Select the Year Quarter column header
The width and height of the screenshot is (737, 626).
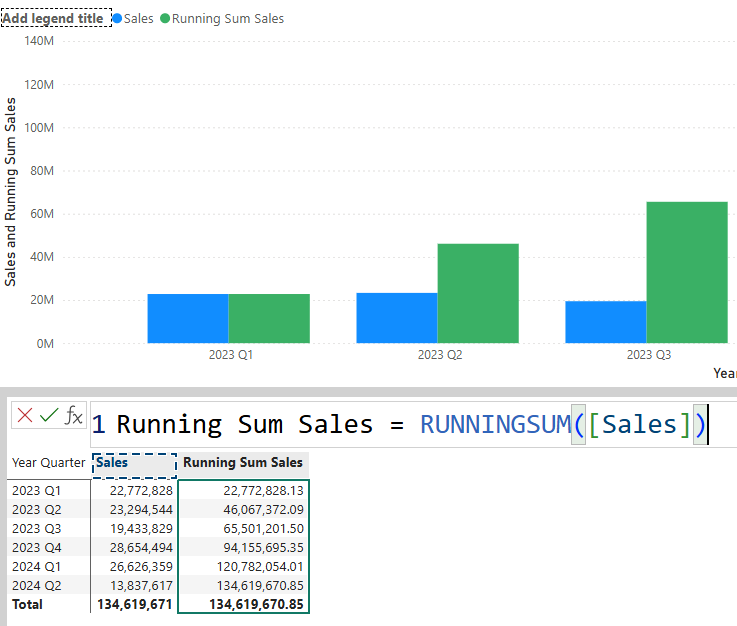pyautogui.click(x=48, y=462)
